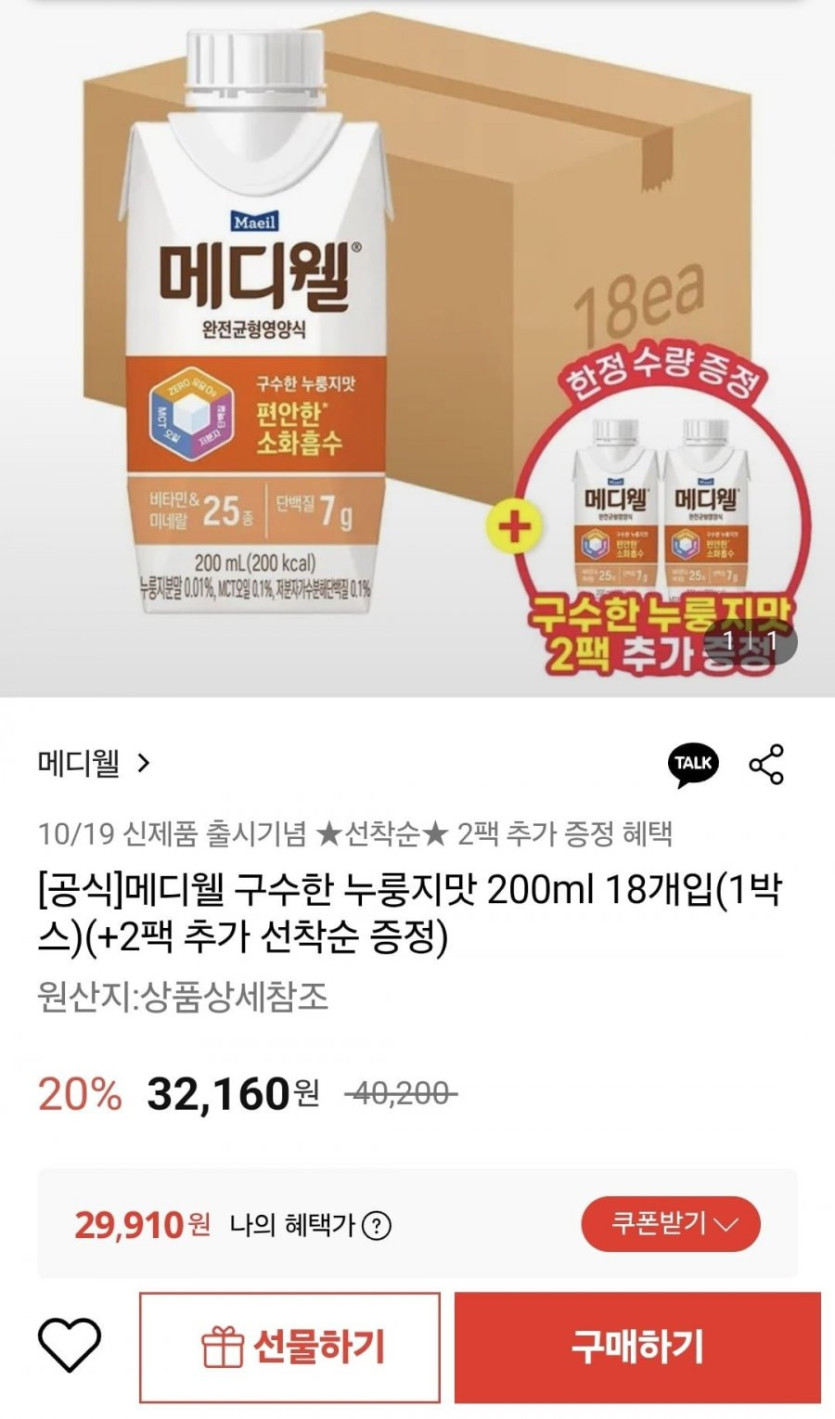Tap the gift box icon in 선물하기
Viewport: 835px width, 1419px height.
coord(223,1347)
